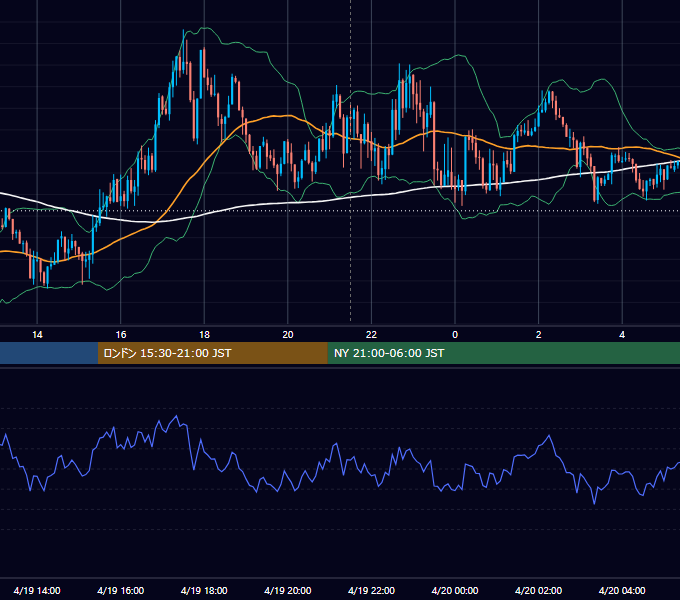
Task: Click the blue session bar before London
Action: point(49,353)
